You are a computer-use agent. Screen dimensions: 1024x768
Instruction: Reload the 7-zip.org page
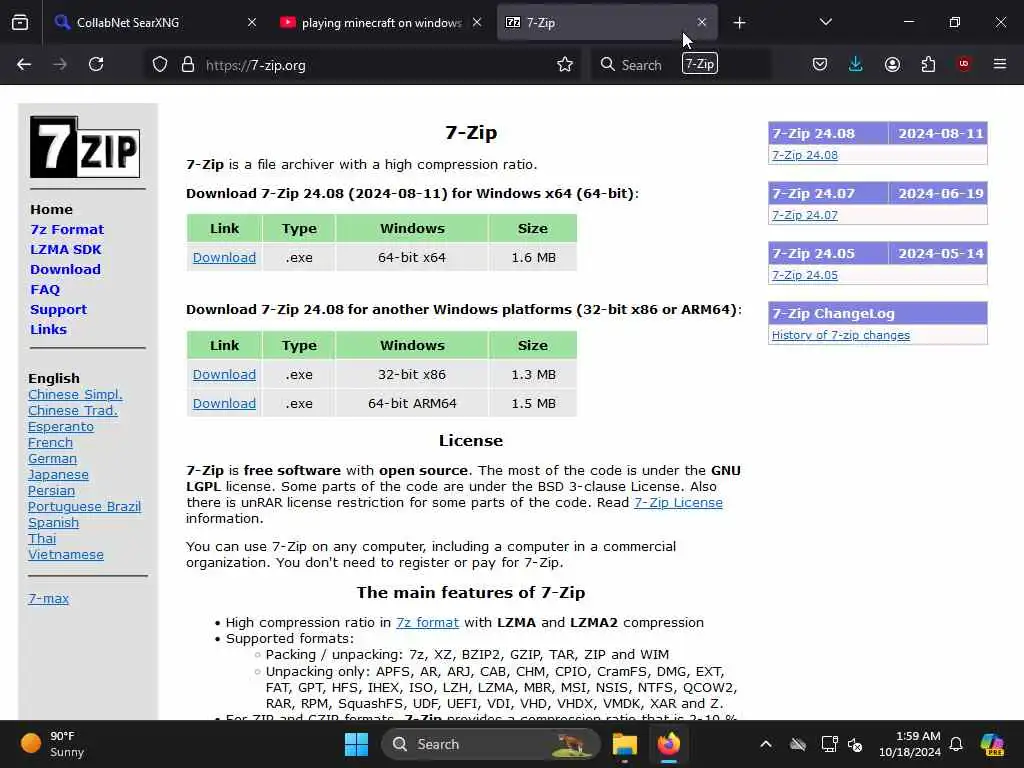pyautogui.click(x=96, y=64)
